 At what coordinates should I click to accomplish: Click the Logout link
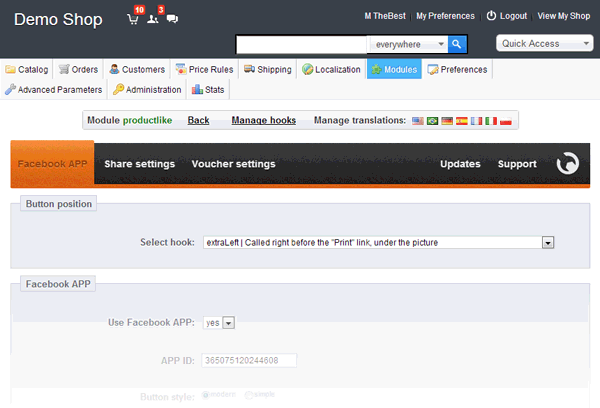click(x=506, y=16)
